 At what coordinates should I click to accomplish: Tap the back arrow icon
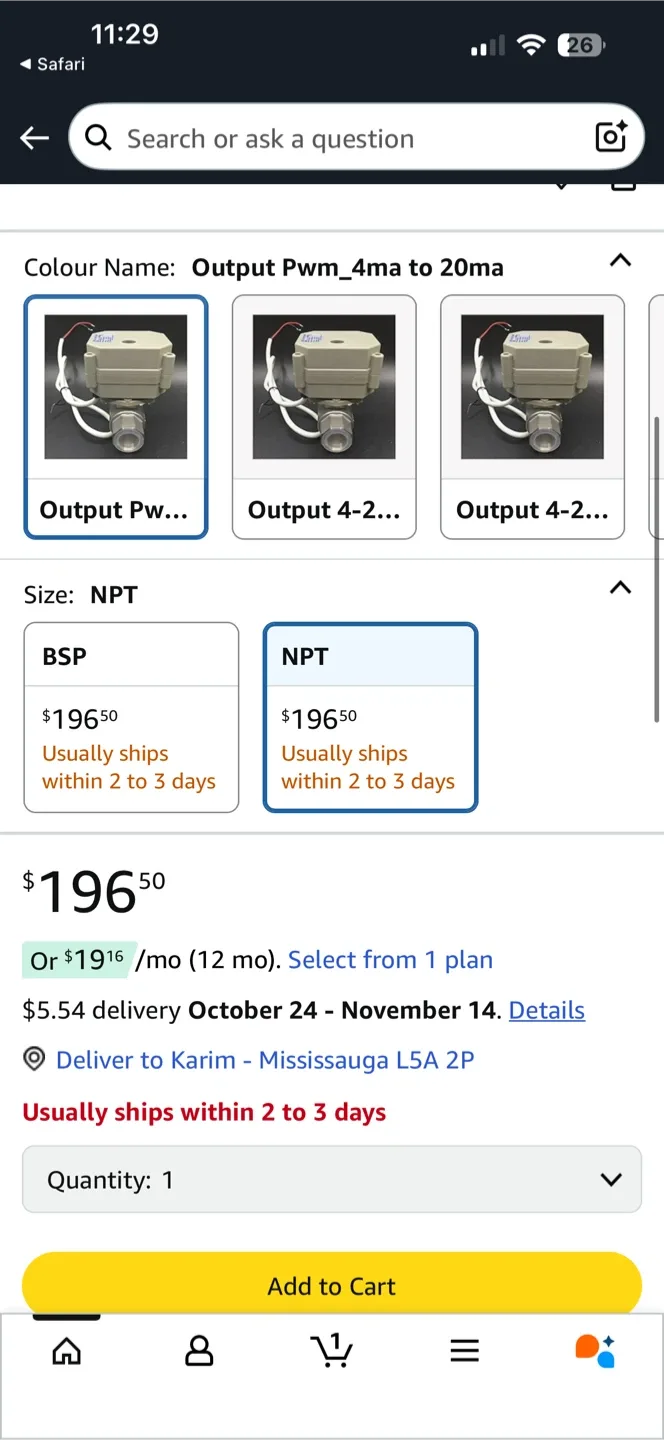(x=35, y=138)
